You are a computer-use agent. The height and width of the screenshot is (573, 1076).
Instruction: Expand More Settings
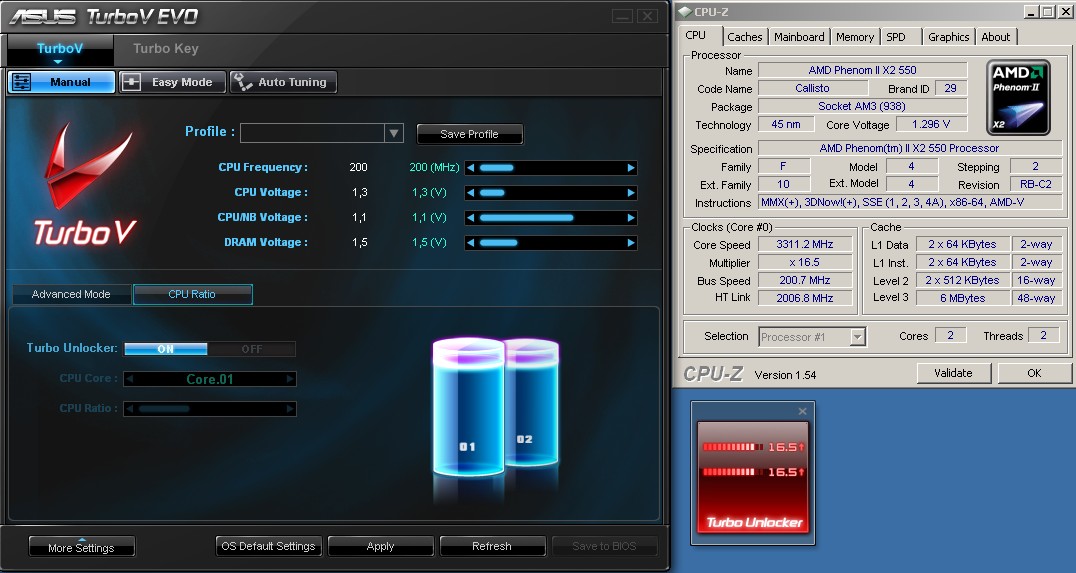point(82,547)
